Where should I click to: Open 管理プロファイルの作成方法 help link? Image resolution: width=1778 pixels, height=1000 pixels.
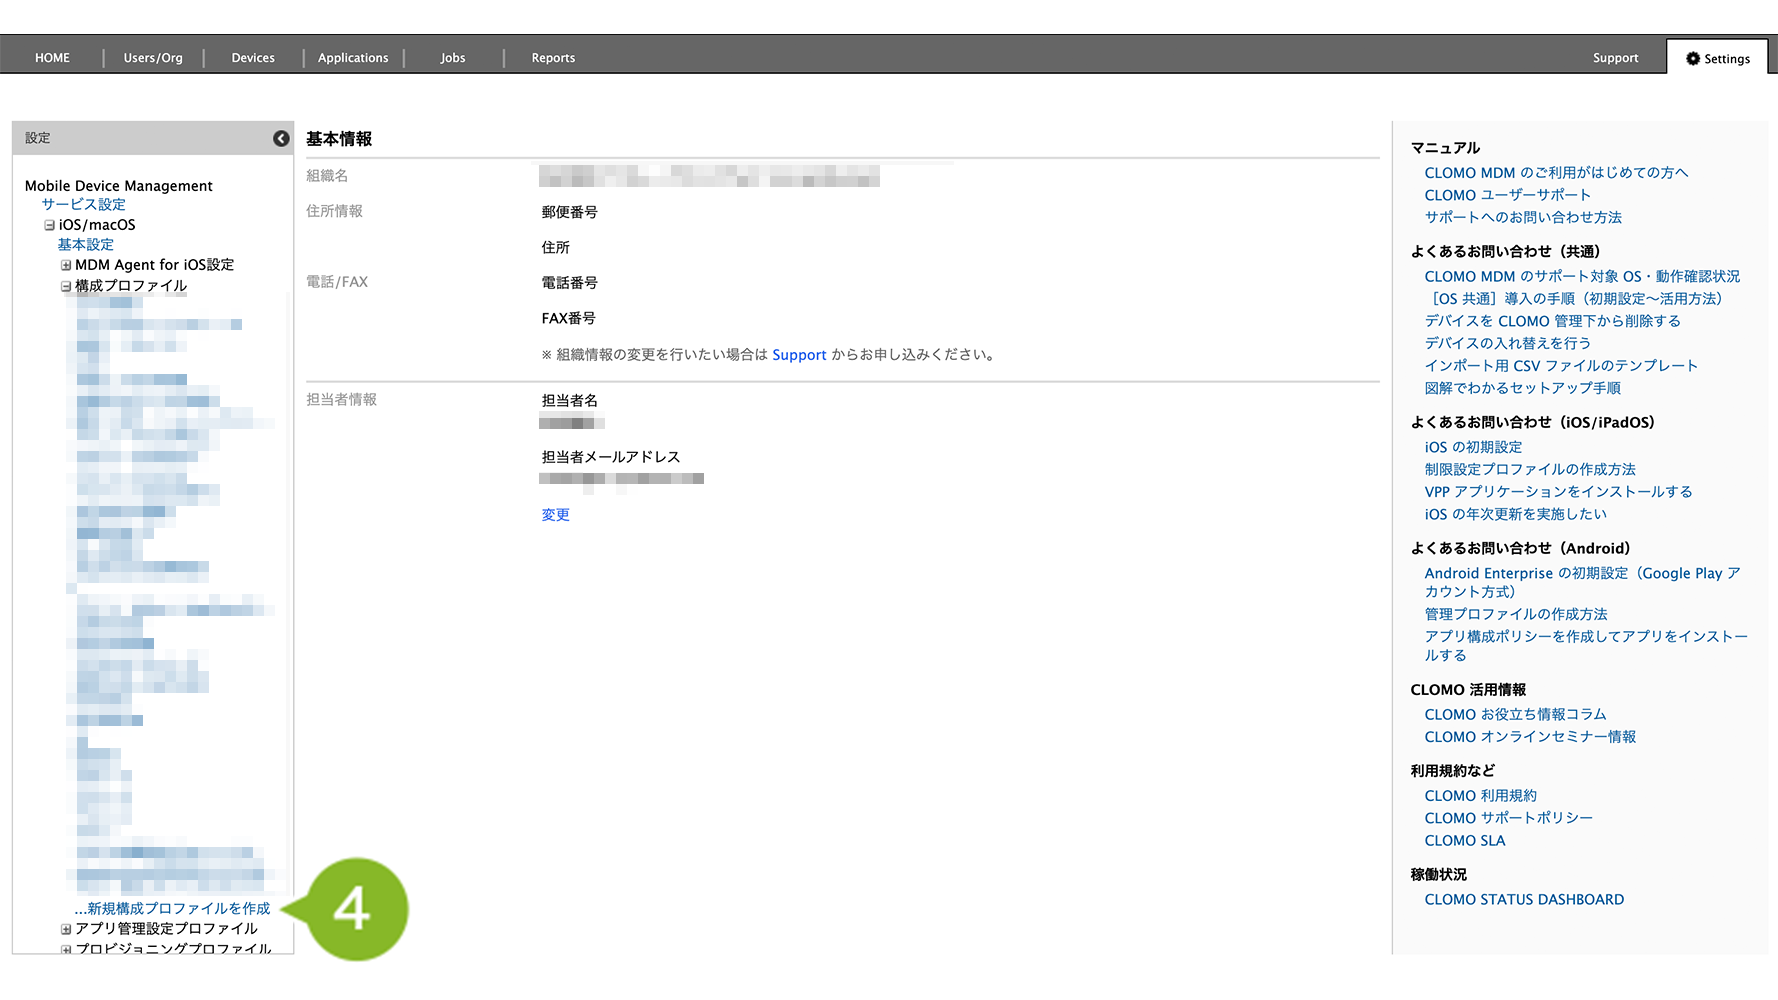(x=1515, y=615)
